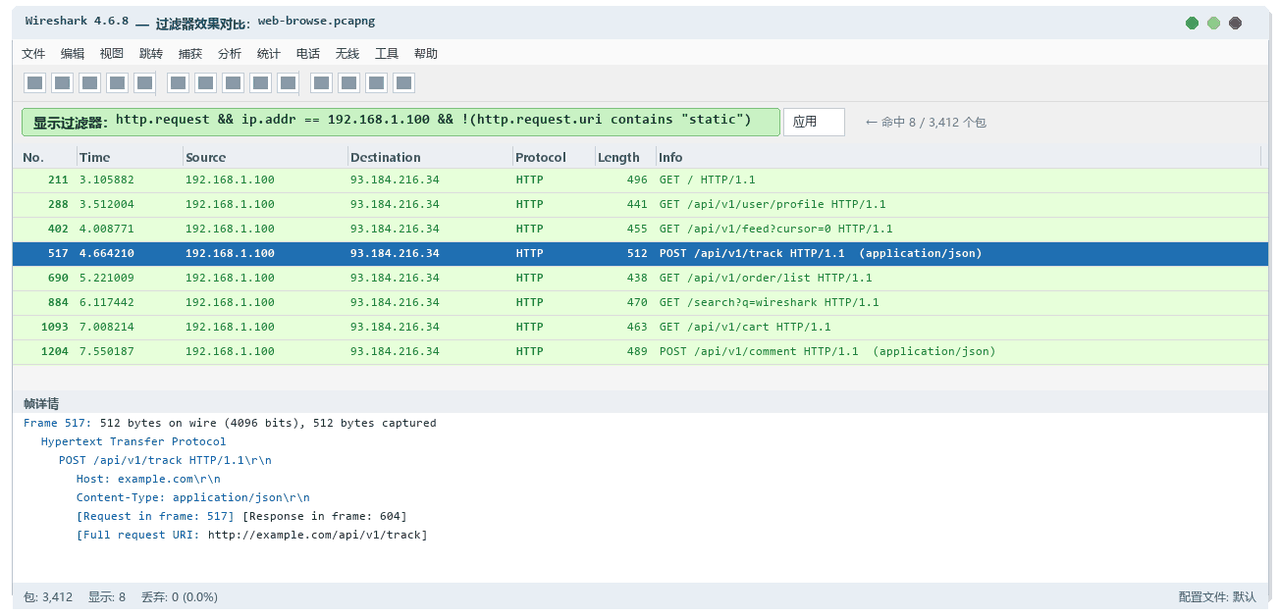Image resolution: width=1280 pixels, height=616 pixels.
Task: Click the first icon of the rightmost toolbar group
Action: 321,83
